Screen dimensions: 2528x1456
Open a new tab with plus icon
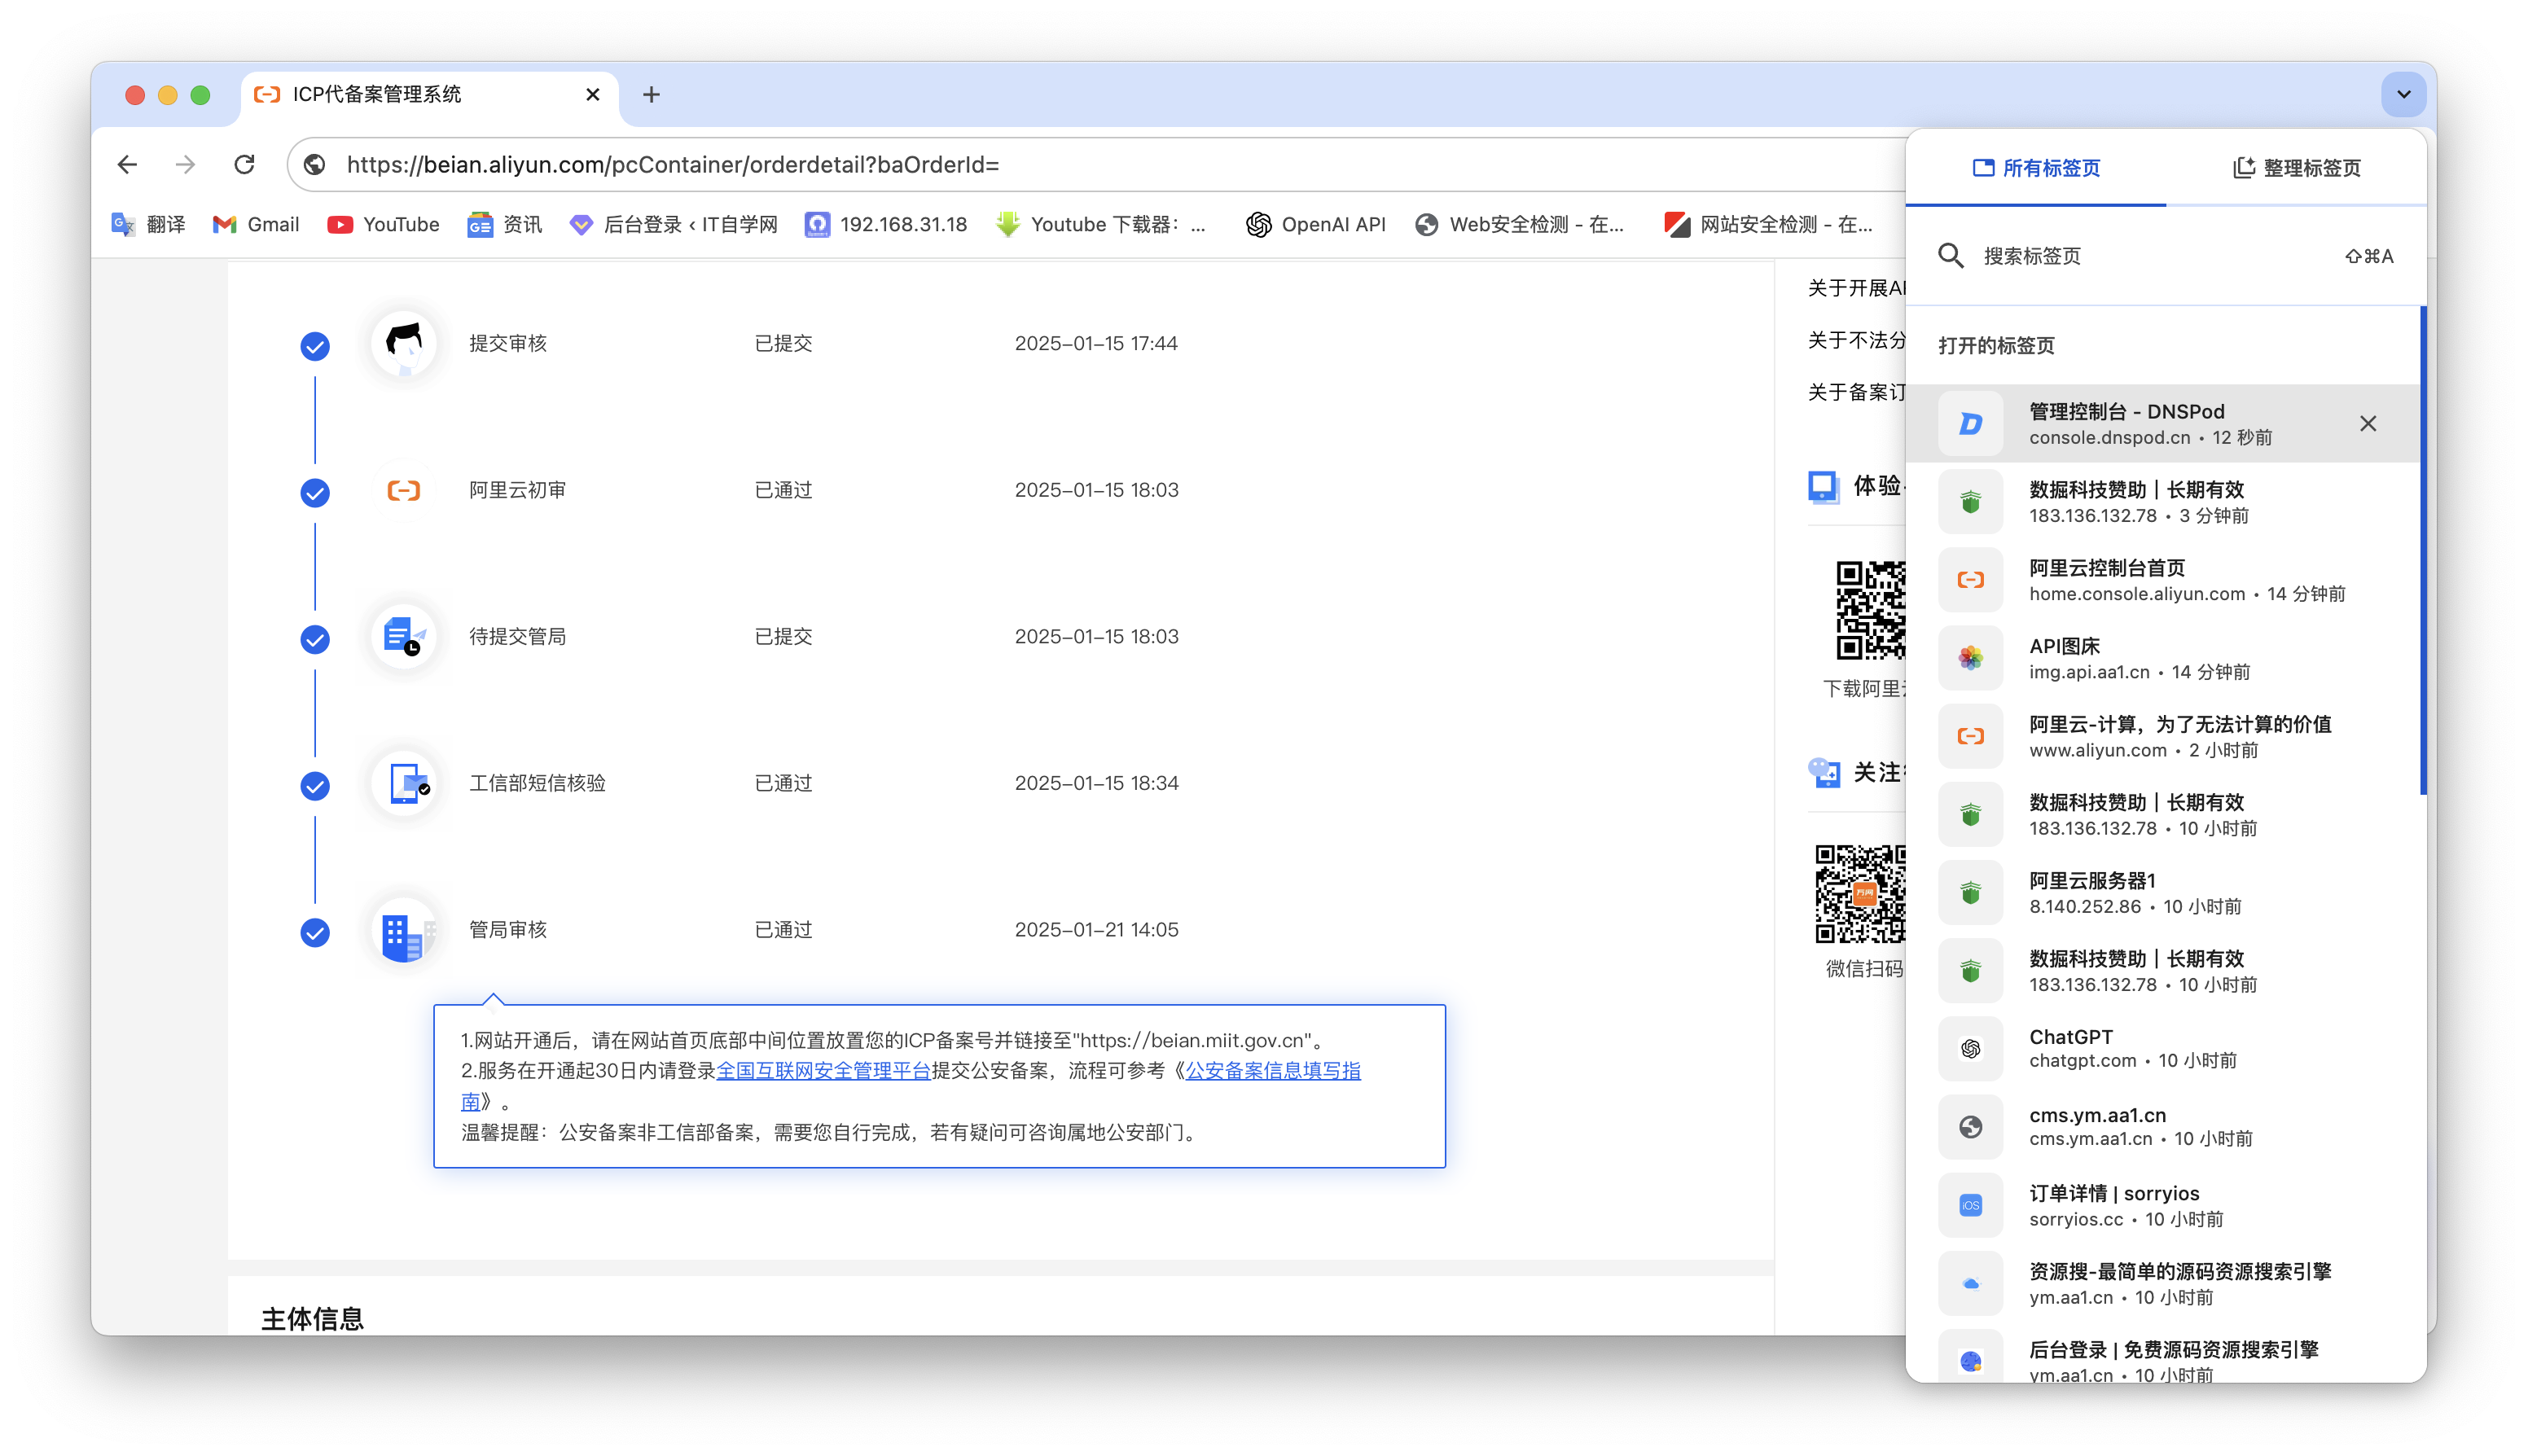tap(651, 94)
